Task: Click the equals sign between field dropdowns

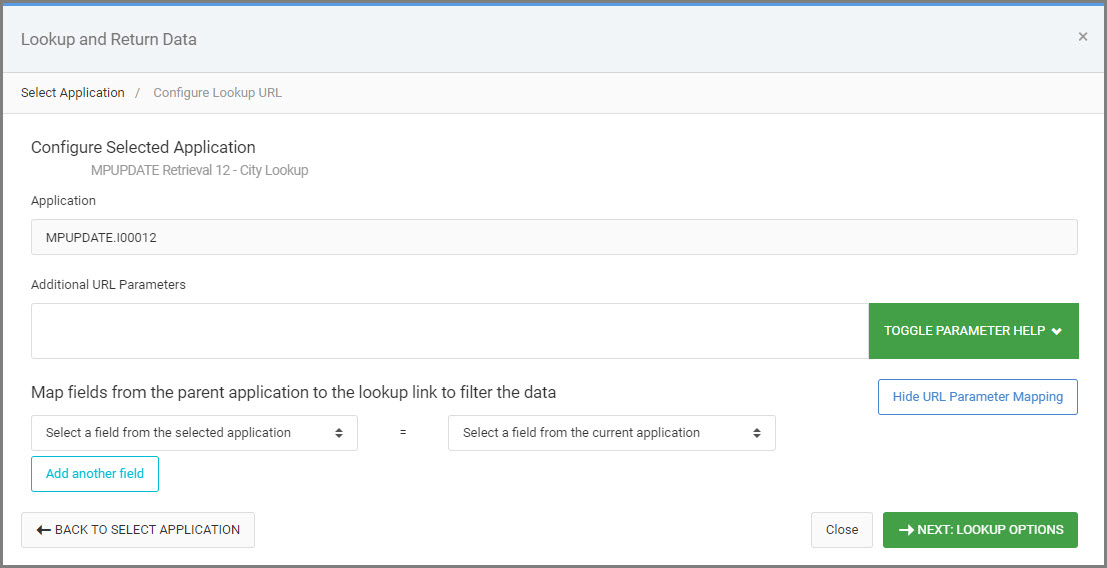Action: (x=403, y=433)
